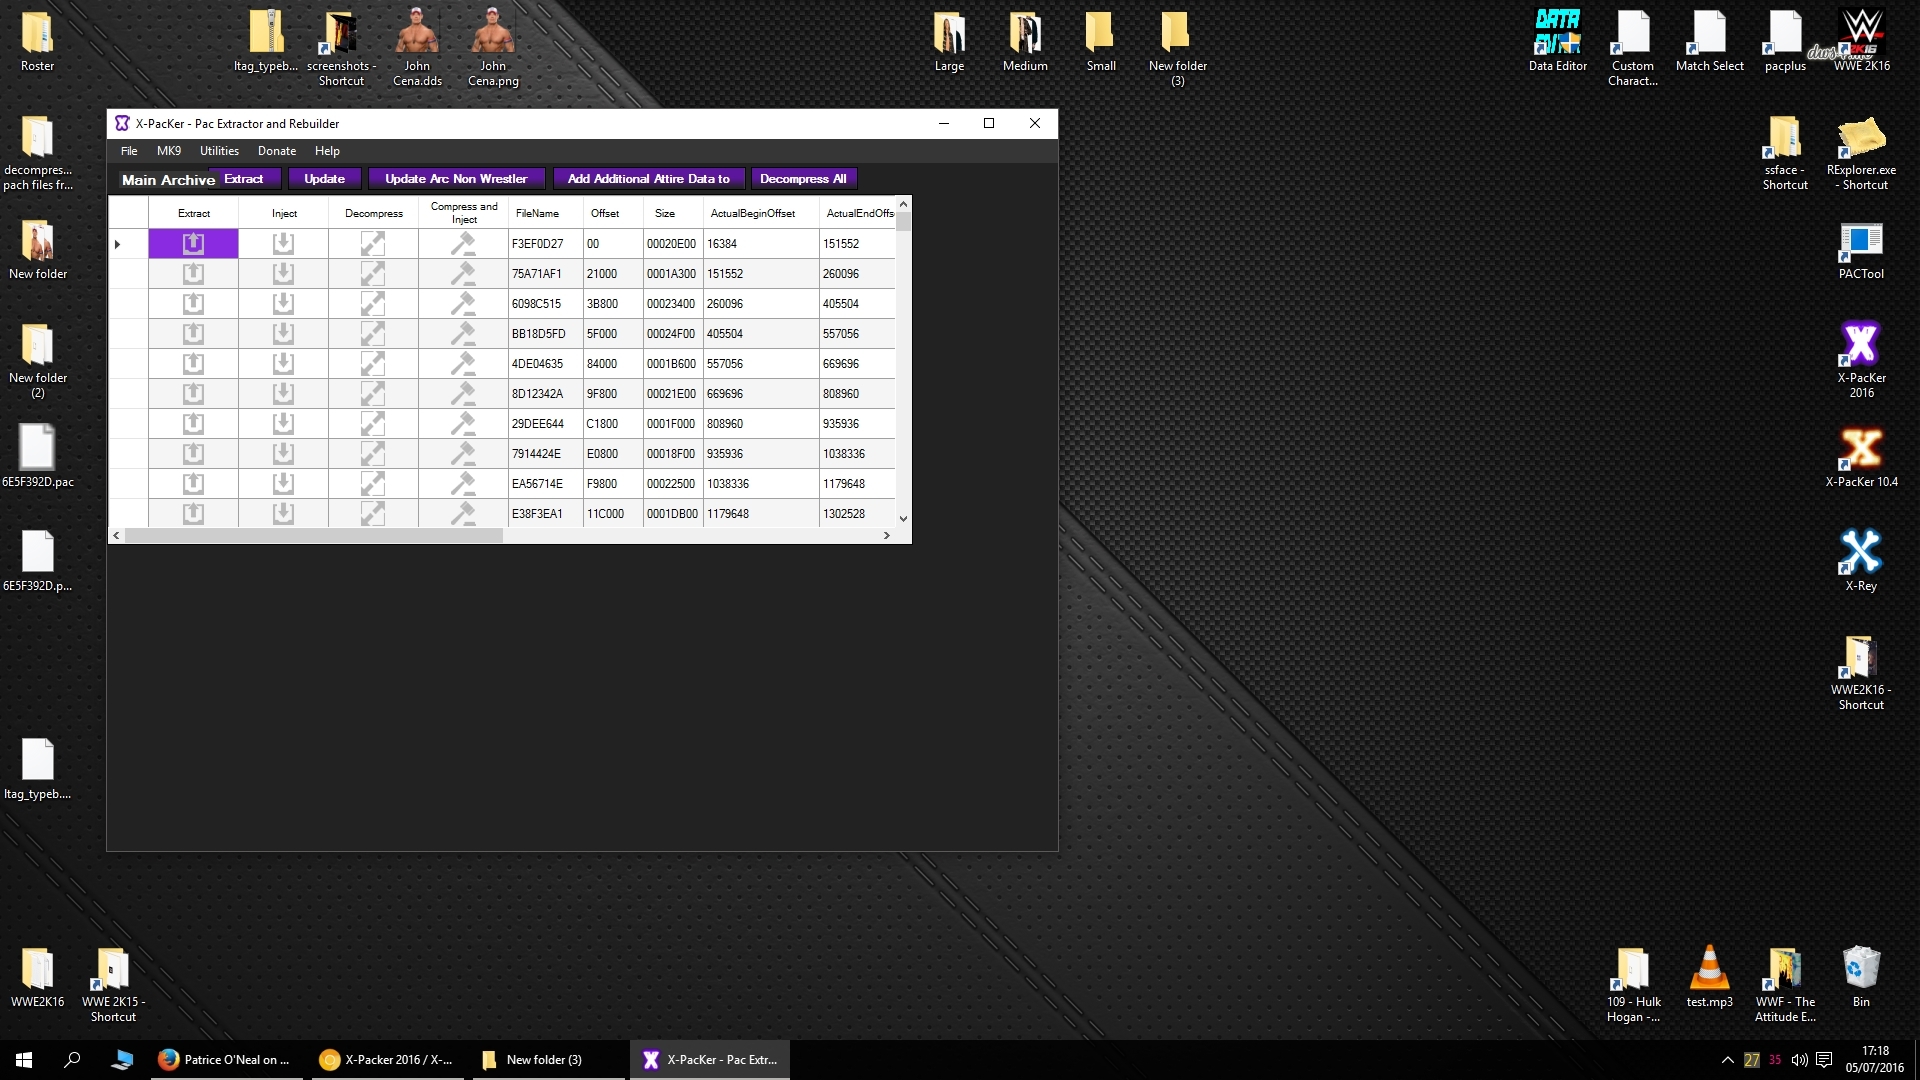The height and width of the screenshot is (1080, 1920).
Task: Click the horizontal scrollbar right arrow
Action: (886, 536)
